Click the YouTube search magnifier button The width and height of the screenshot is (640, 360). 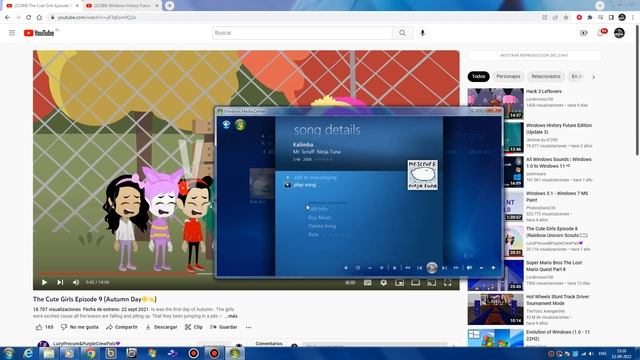[x=402, y=33]
